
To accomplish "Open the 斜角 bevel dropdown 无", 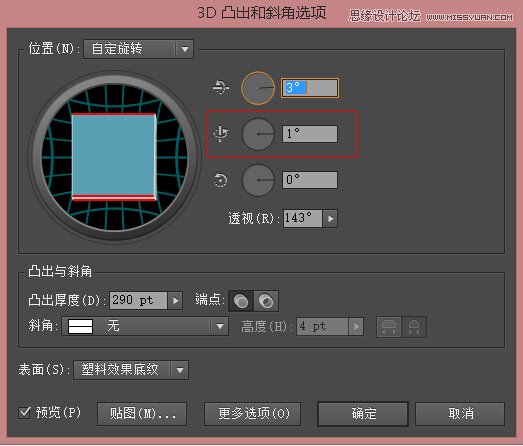I will tap(145, 326).
